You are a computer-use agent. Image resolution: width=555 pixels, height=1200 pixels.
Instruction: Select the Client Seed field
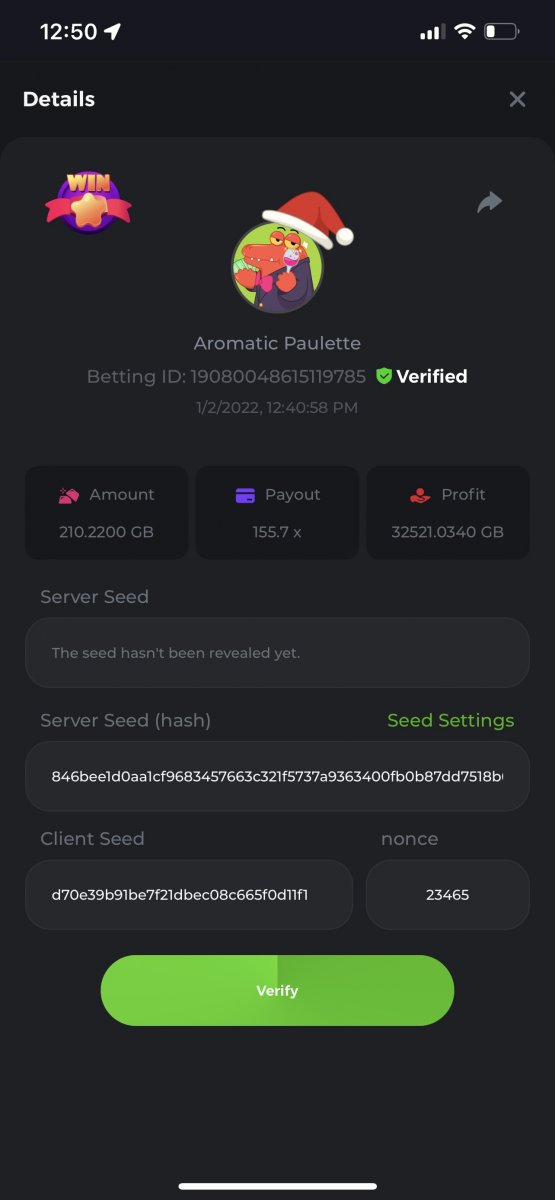click(189, 895)
